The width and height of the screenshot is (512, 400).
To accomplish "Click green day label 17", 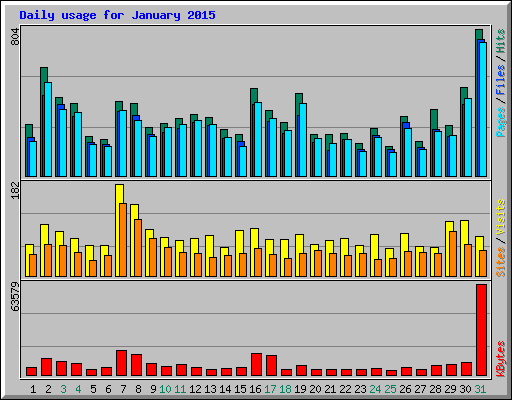I will coord(270,389).
